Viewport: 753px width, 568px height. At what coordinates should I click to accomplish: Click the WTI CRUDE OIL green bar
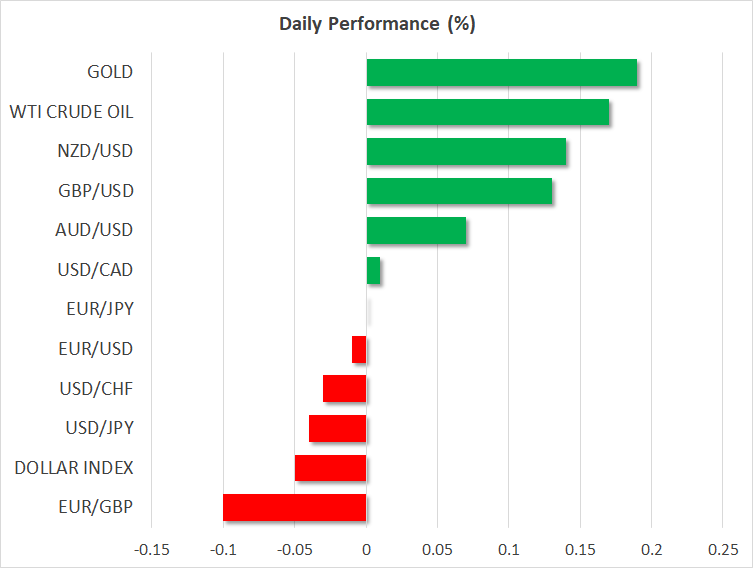[488, 112]
